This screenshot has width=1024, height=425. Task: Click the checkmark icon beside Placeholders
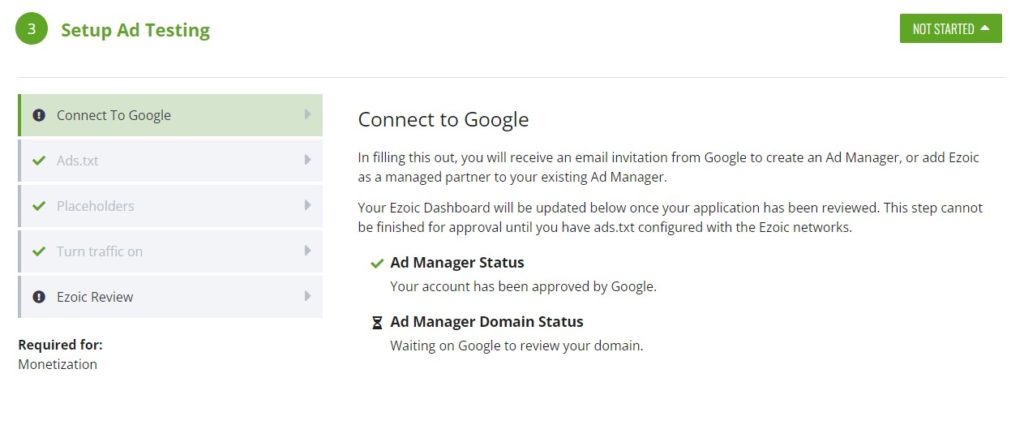point(39,206)
